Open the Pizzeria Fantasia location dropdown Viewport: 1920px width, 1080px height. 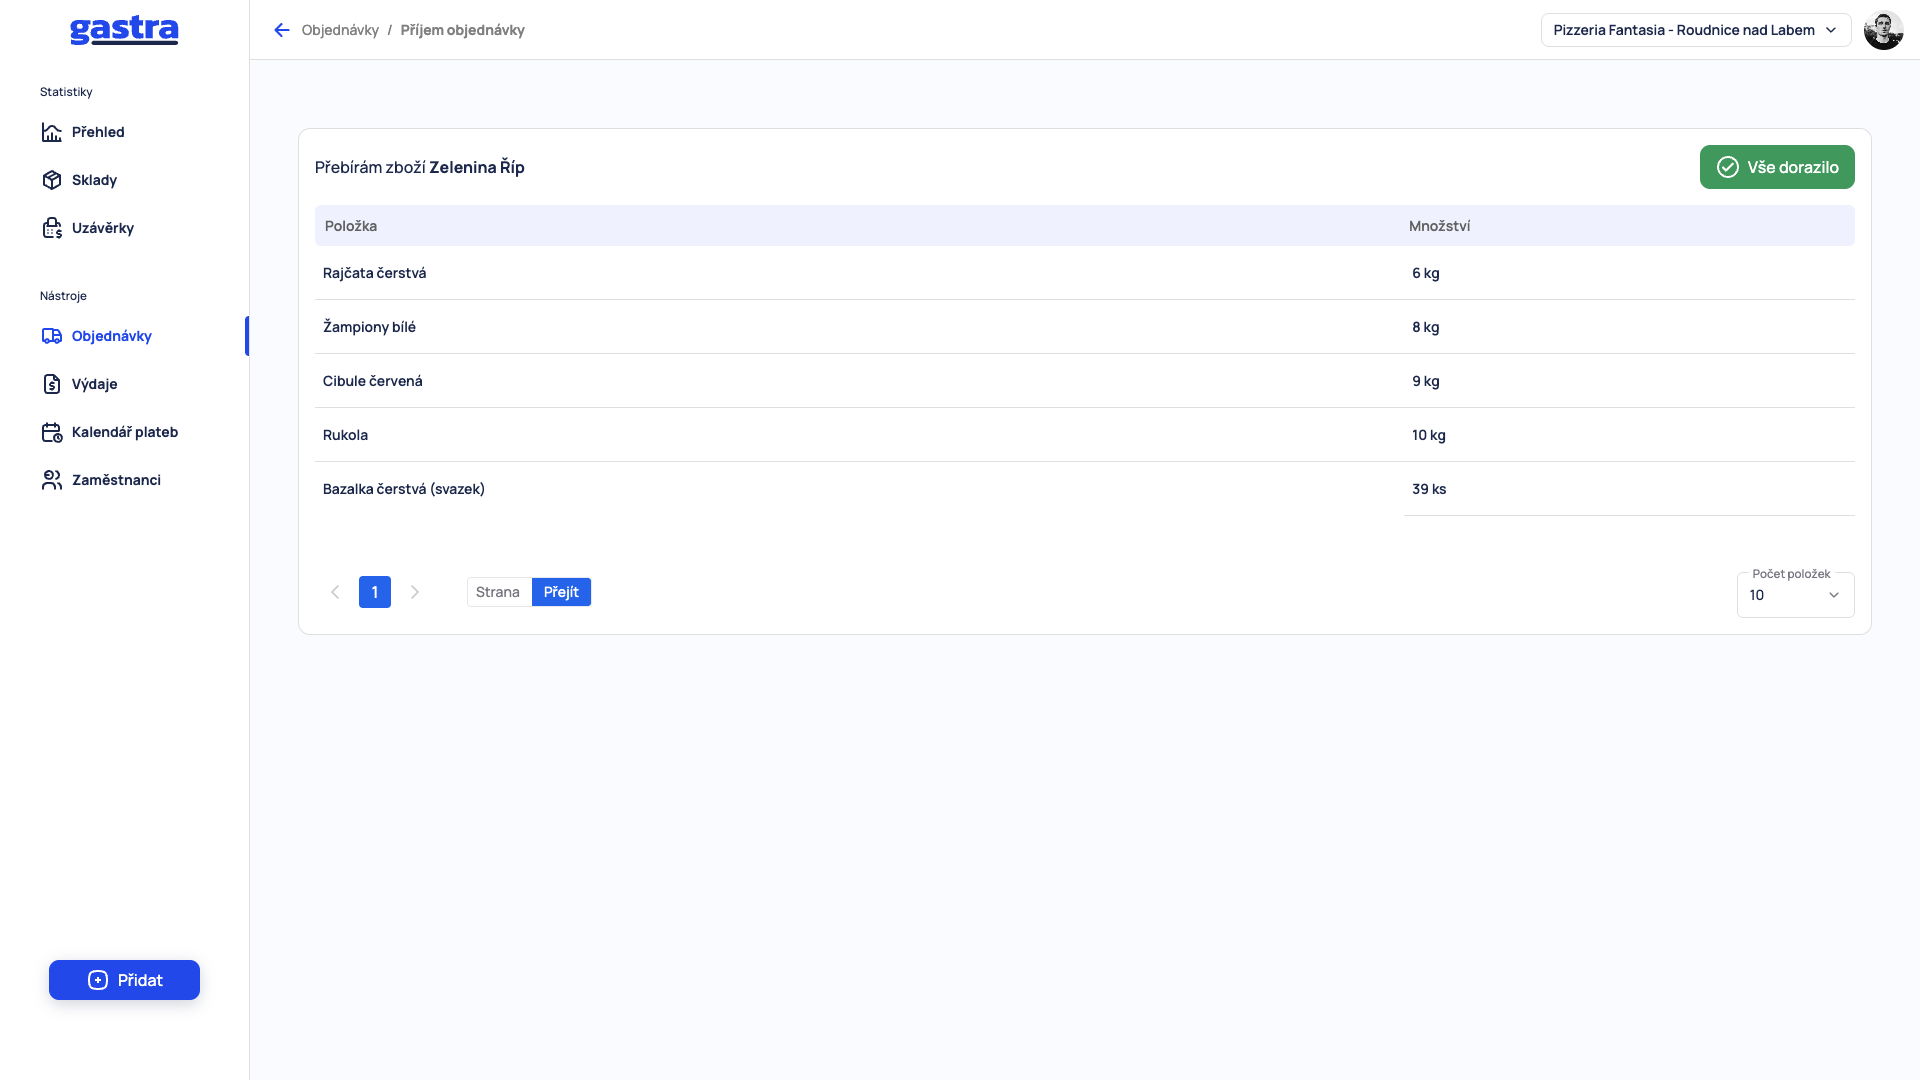1696,30
